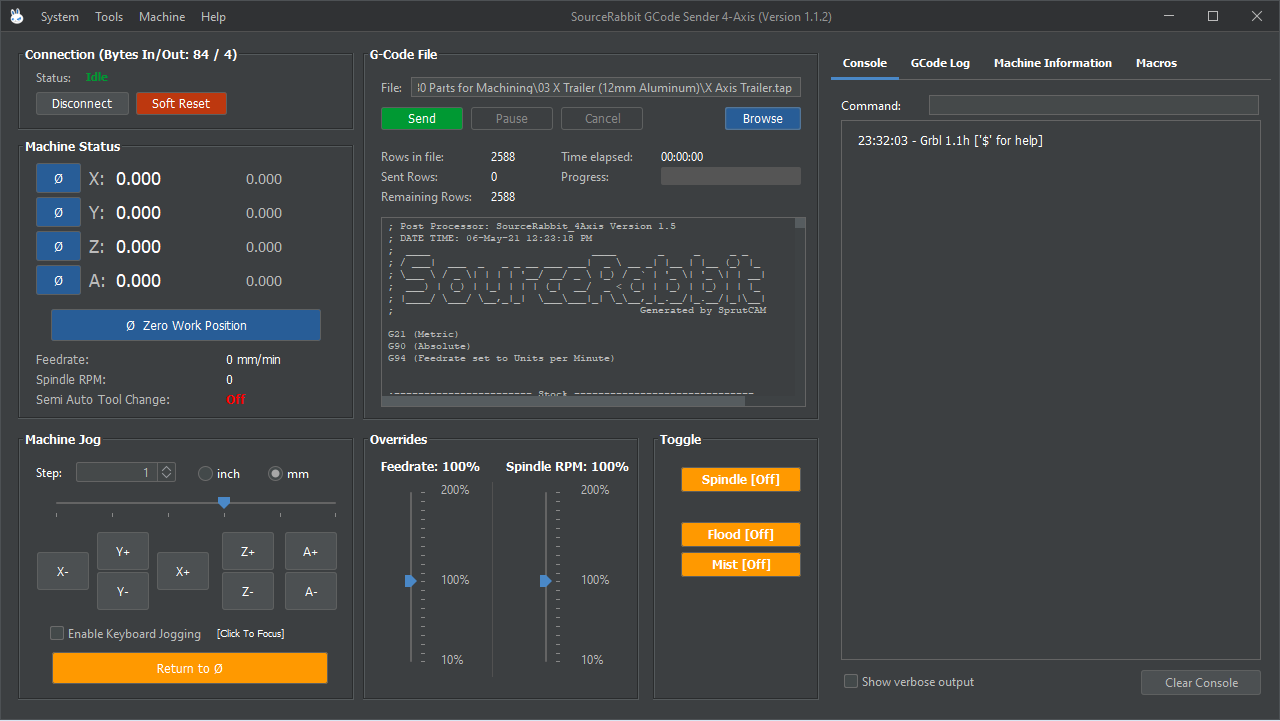Open the Machine Information tab

point(1053,63)
